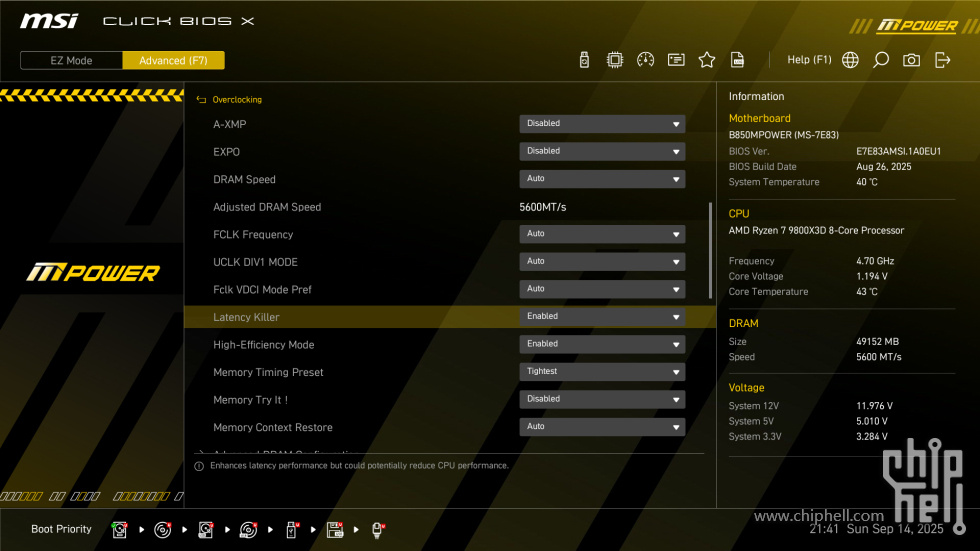Select the USB hard disk boot icon
The height and width of the screenshot is (551, 980).
coord(206,530)
